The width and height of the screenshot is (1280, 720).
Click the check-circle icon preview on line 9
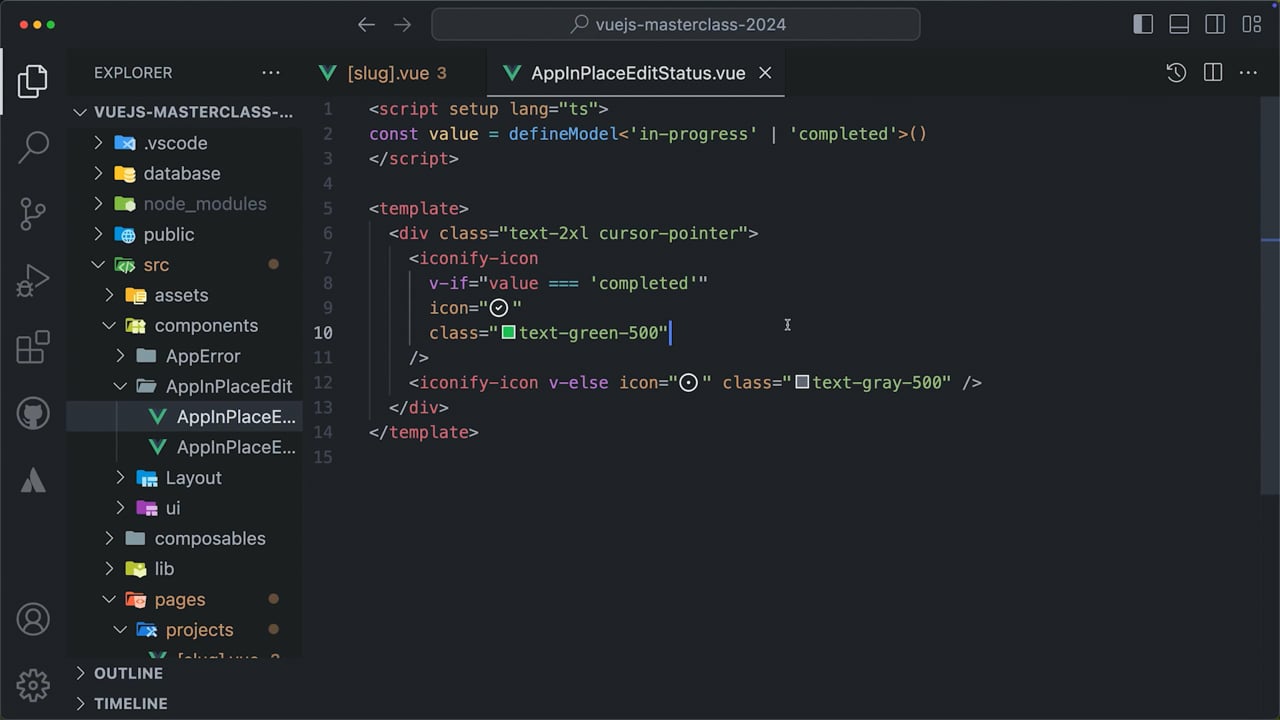(x=499, y=308)
